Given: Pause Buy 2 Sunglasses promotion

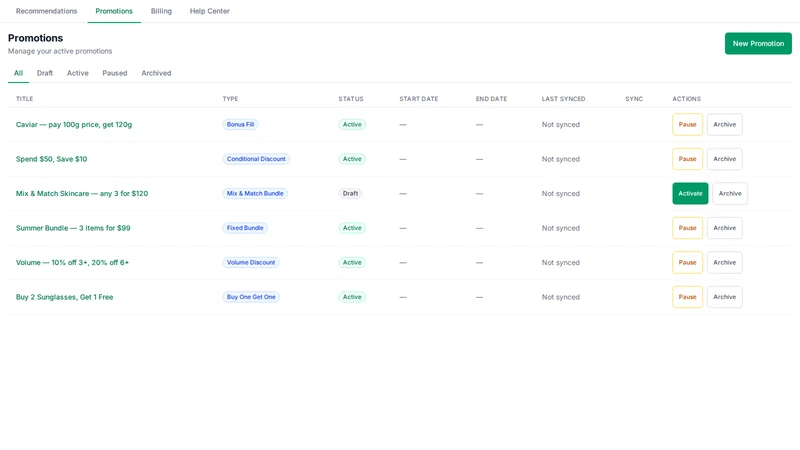Looking at the screenshot, I should pyautogui.click(x=687, y=297).
